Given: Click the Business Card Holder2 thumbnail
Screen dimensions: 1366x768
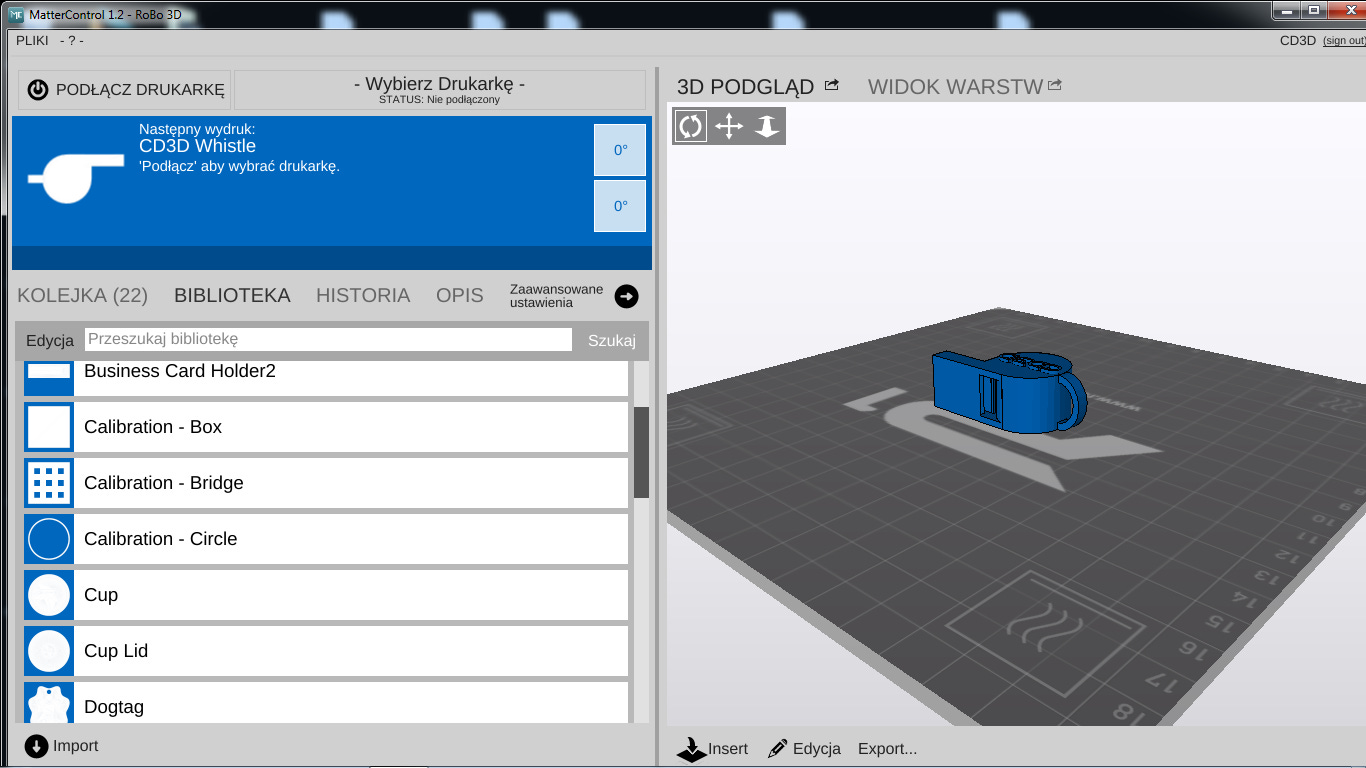Looking at the screenshot, I should pyautogui.click(x=49, y=377).
